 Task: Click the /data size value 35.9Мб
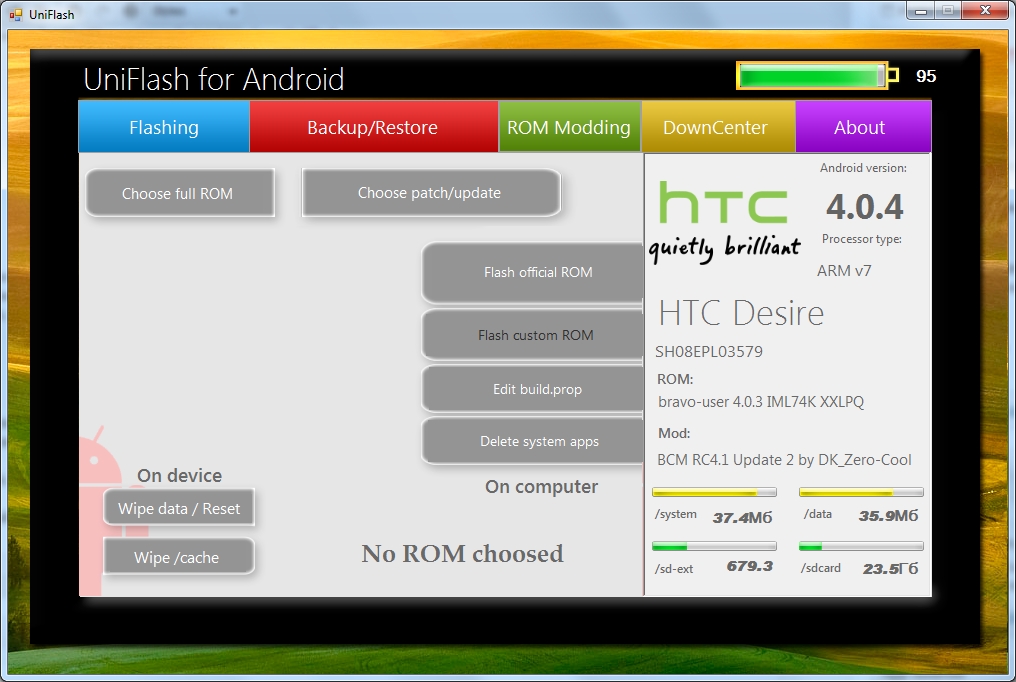point(888,516)
